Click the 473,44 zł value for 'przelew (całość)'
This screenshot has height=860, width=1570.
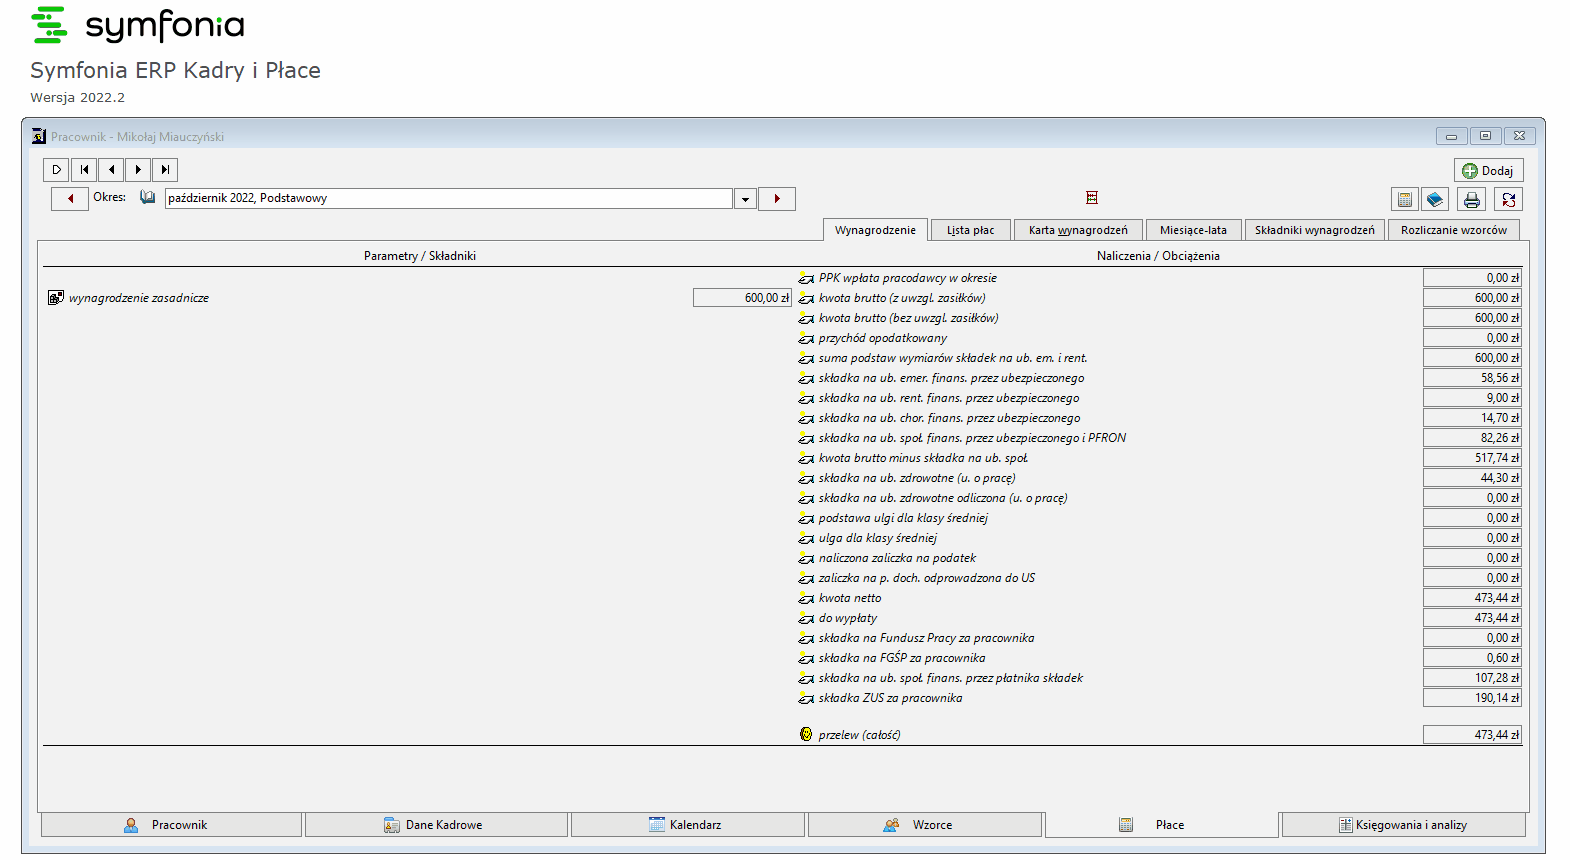(x=1472, y=735)
